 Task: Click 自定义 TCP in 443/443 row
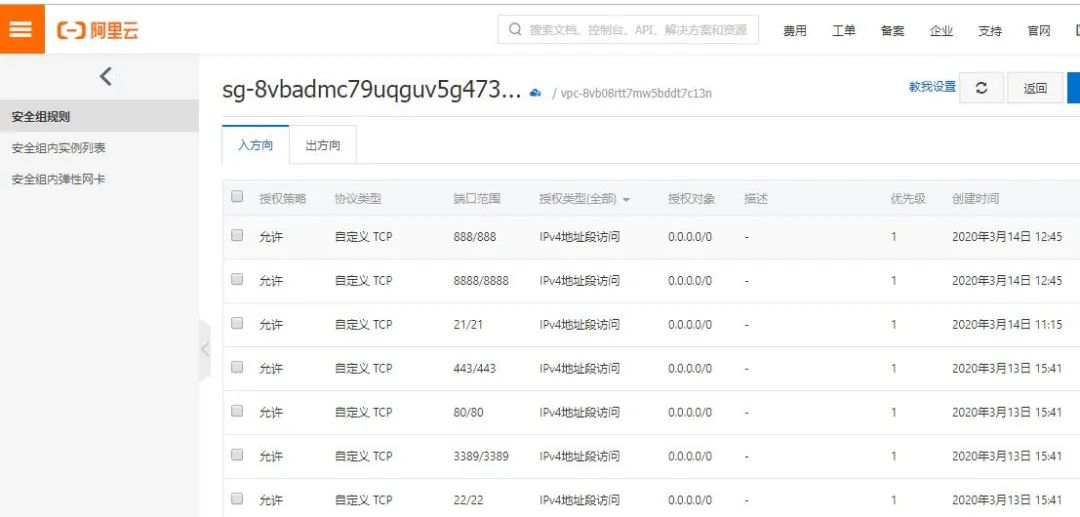[x=363, y=368]
